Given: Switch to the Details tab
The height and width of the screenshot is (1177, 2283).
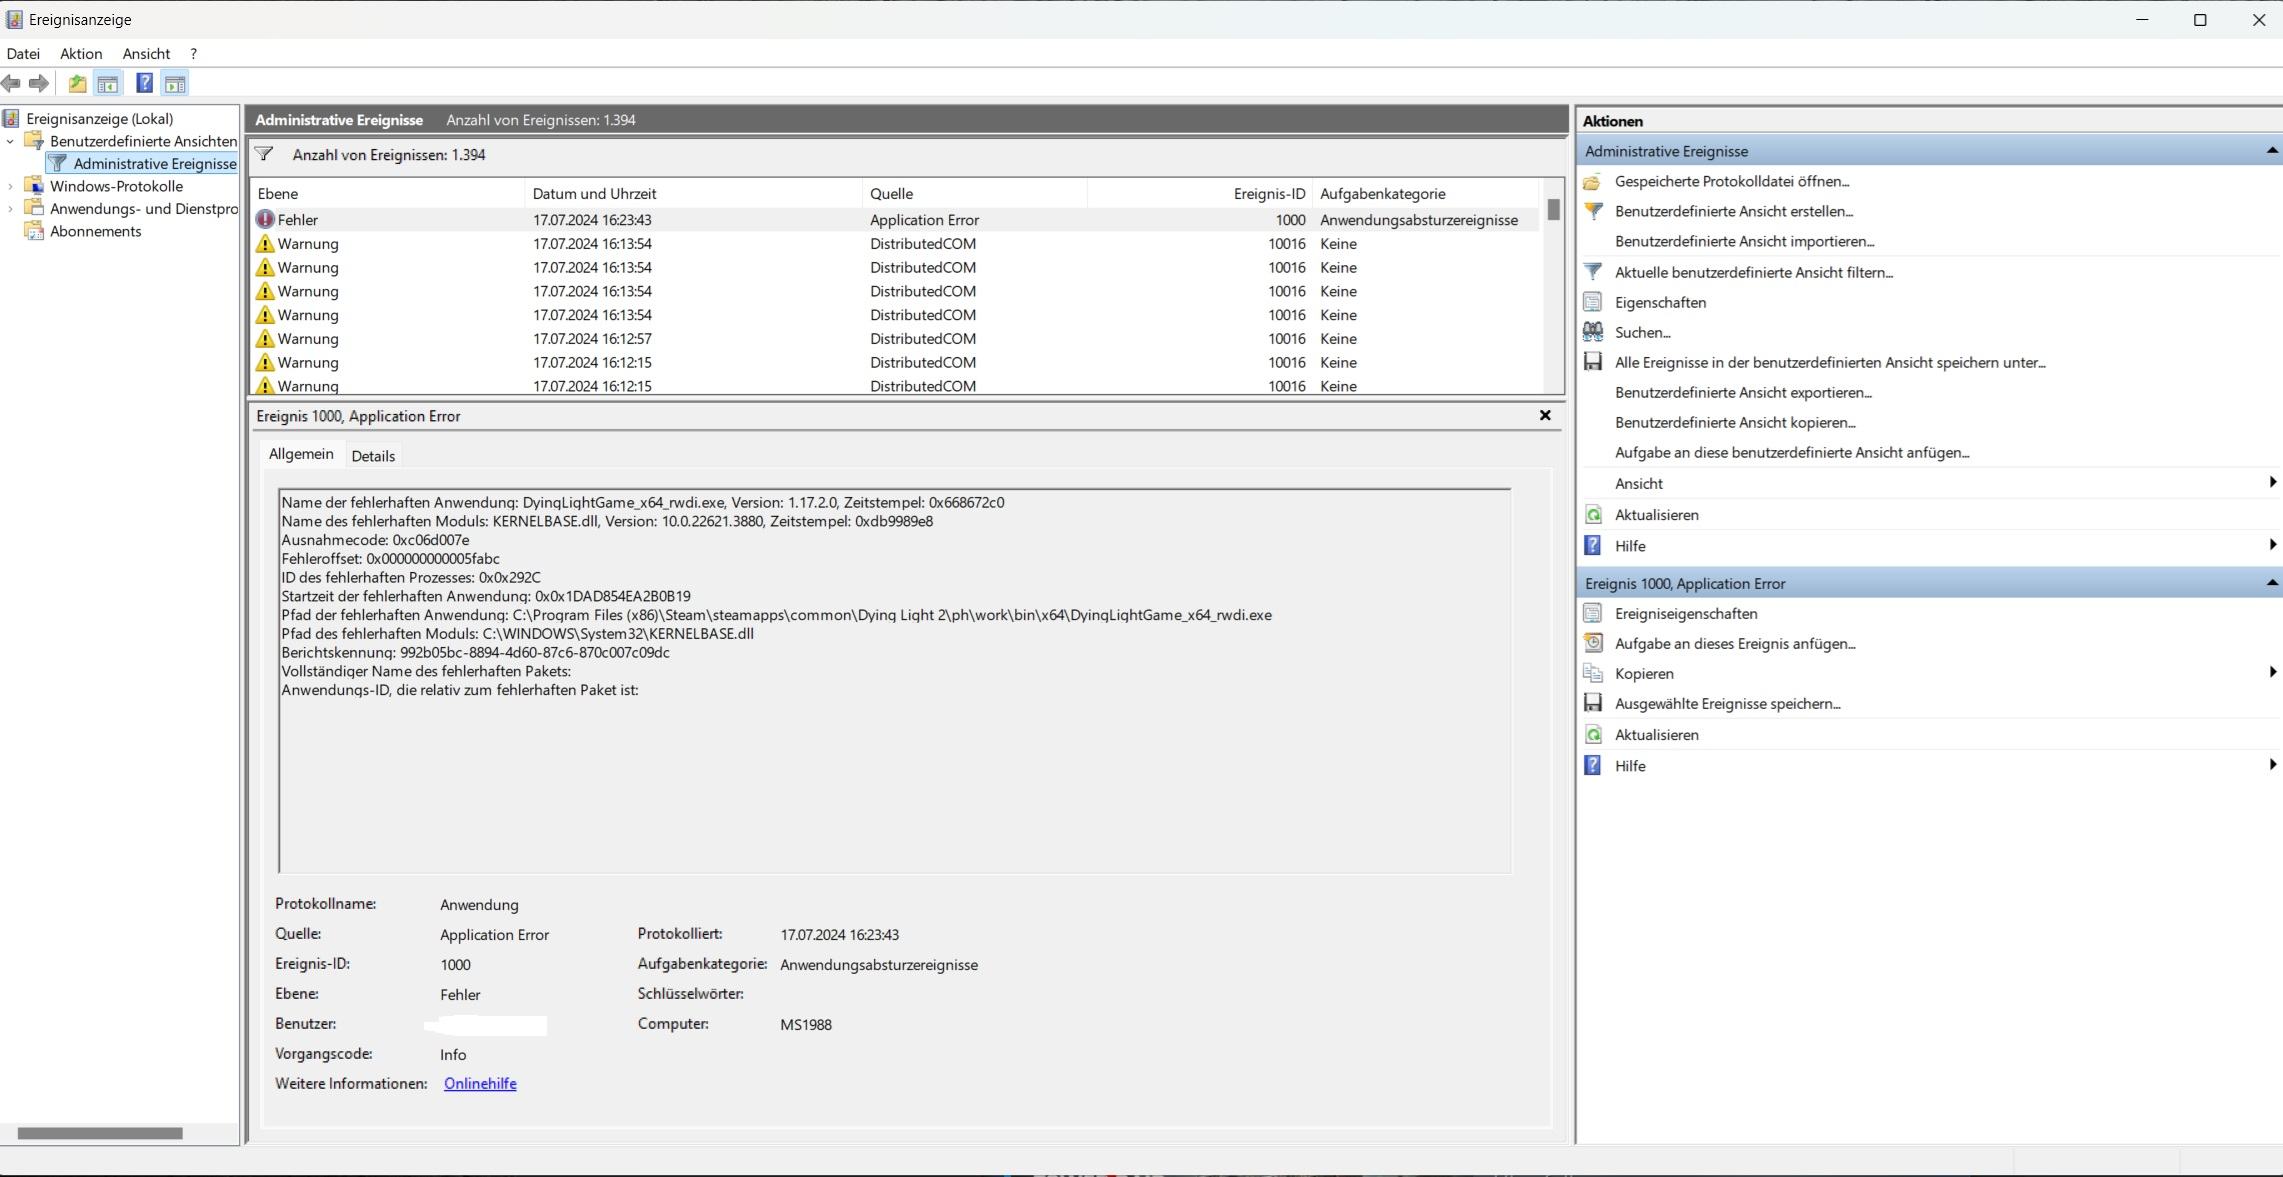Looking at the screenshot, I should pyautogui.click(x=373, y=456).
